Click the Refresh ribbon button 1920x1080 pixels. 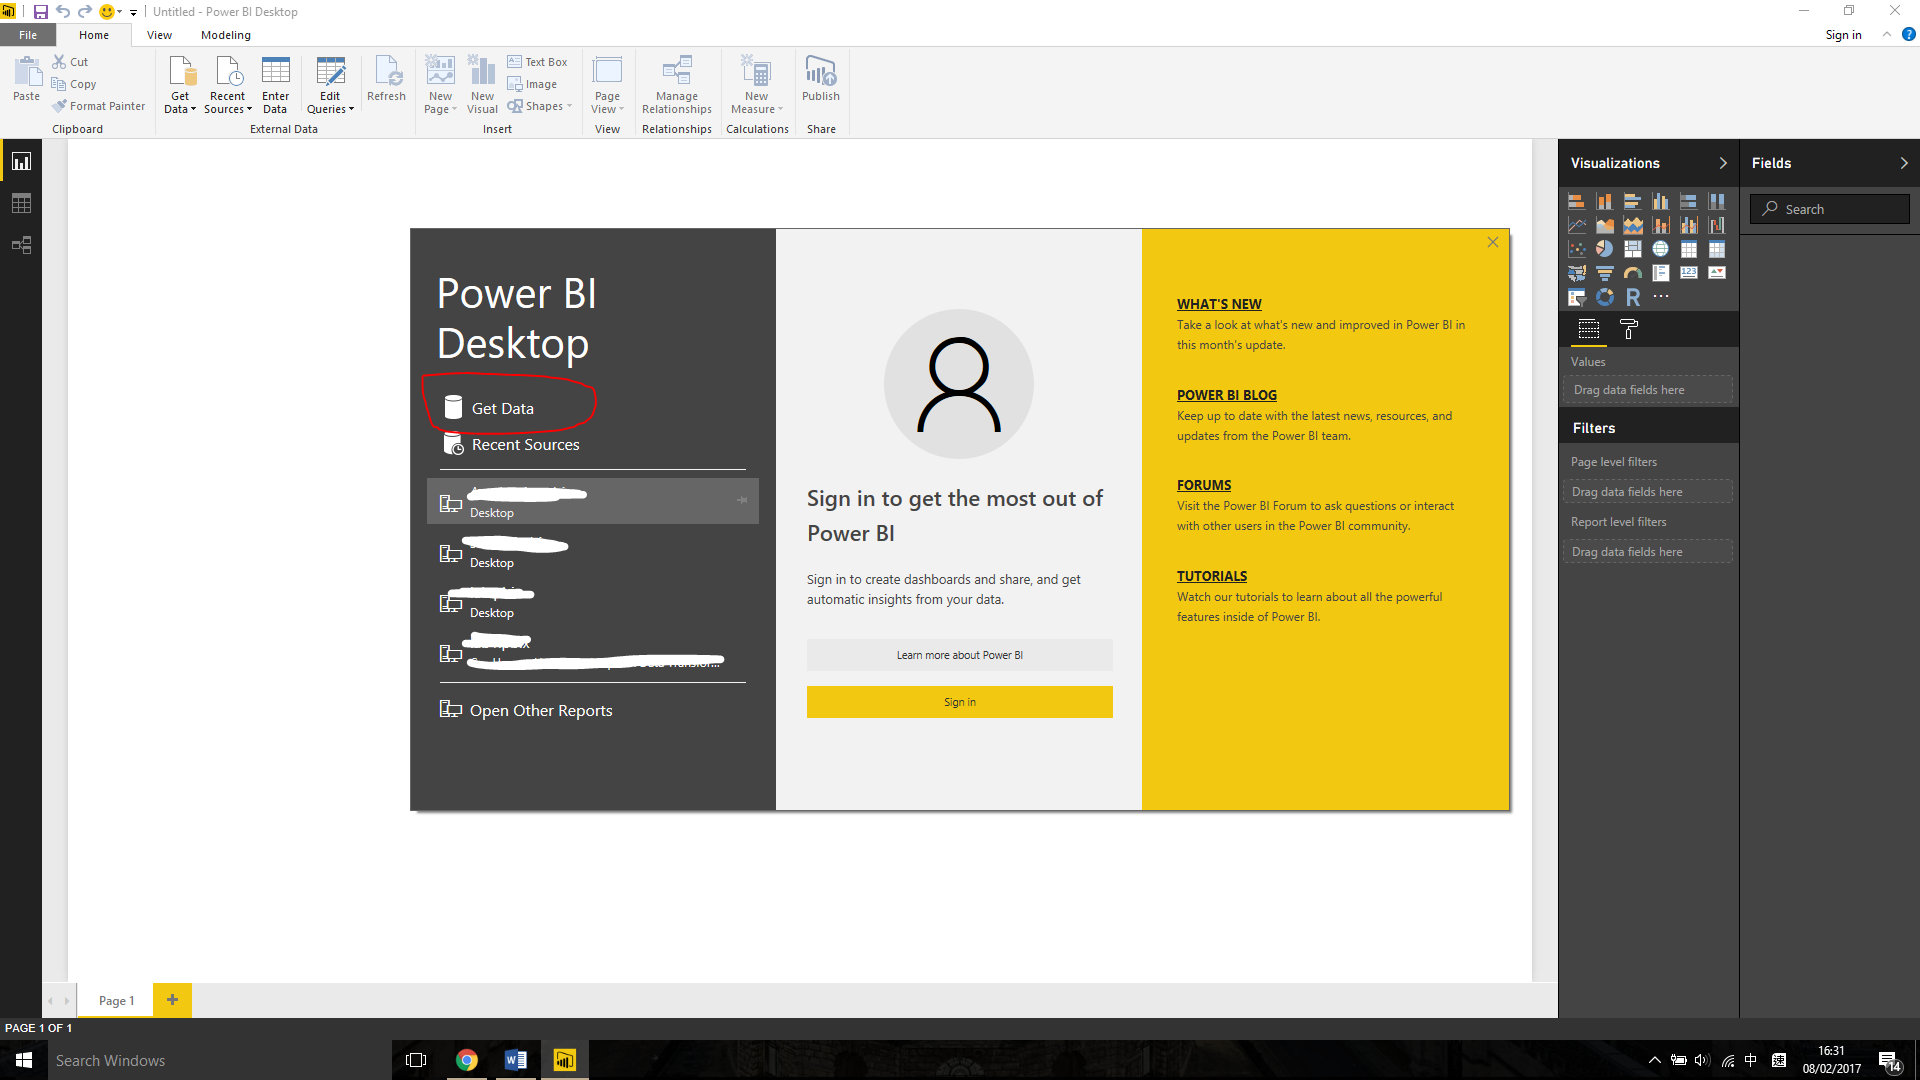point(386,79)
